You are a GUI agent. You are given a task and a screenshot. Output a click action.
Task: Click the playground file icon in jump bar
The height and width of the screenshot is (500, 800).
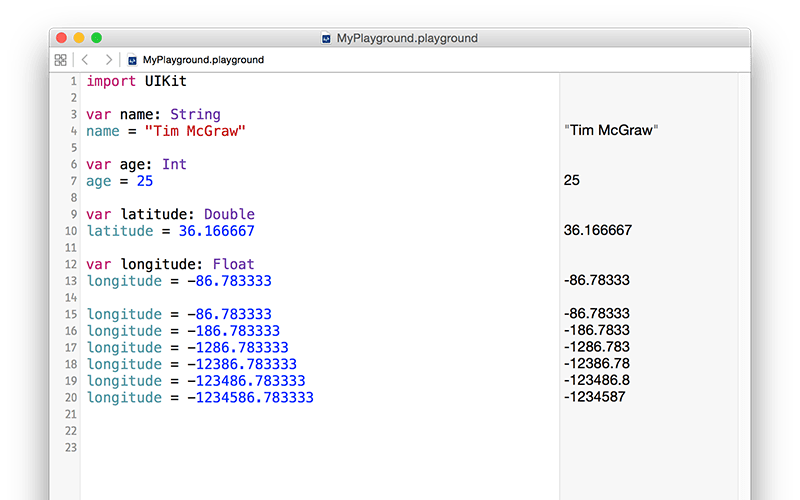tap(132, 60)
